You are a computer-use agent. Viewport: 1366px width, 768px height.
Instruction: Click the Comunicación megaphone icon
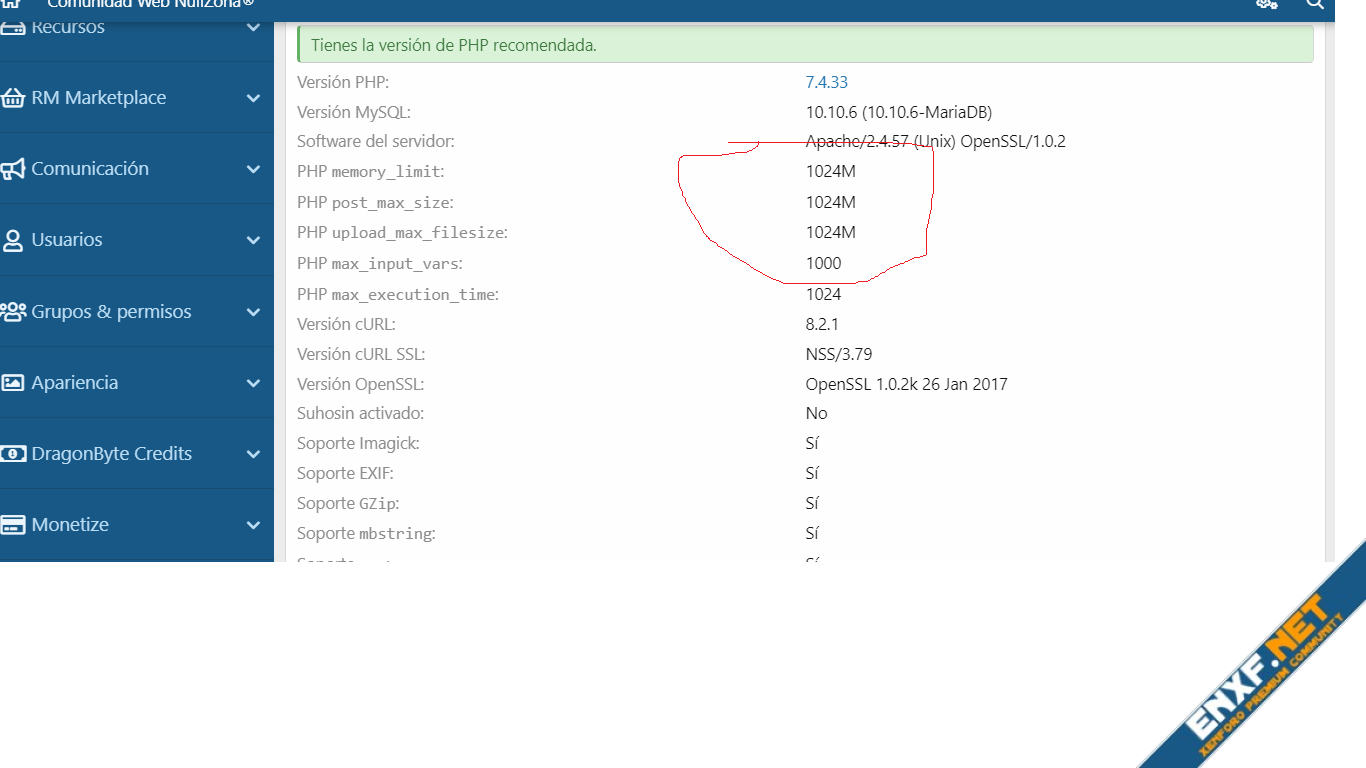(13, 169)
